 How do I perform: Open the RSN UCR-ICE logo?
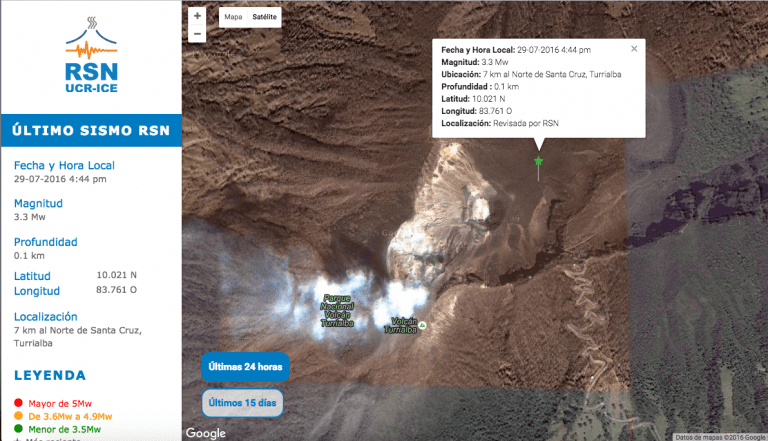[92, 55]
